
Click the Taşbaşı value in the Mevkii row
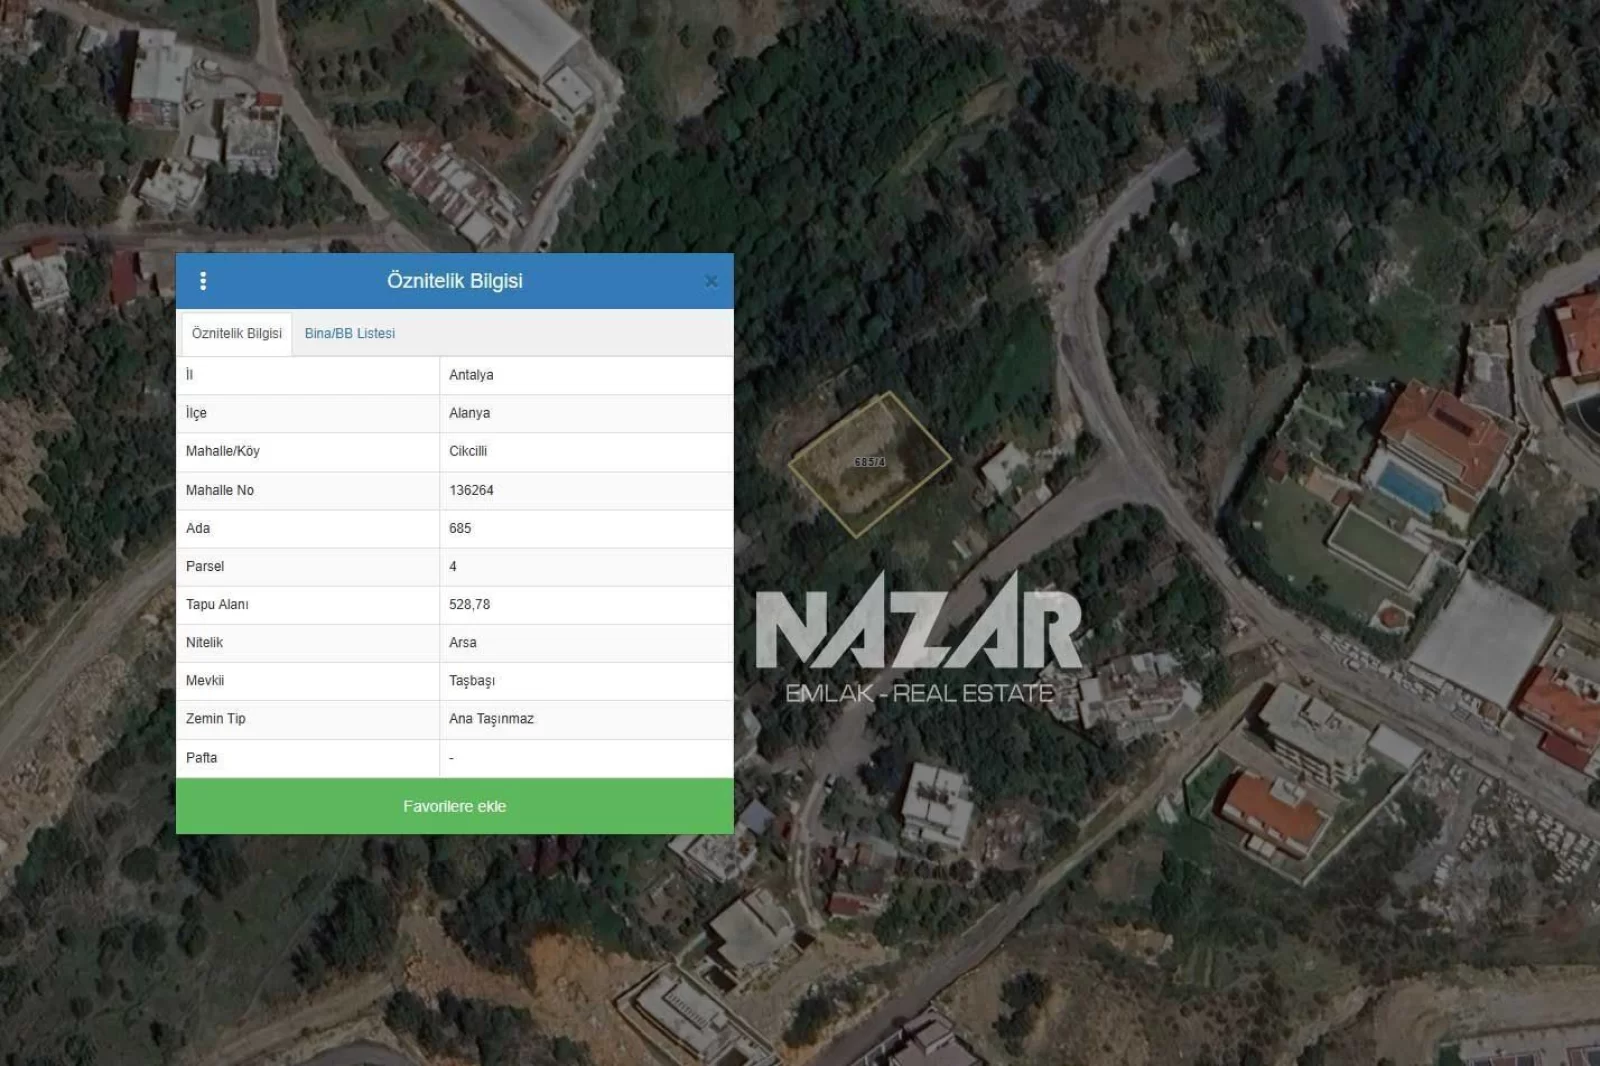point(472,681)
